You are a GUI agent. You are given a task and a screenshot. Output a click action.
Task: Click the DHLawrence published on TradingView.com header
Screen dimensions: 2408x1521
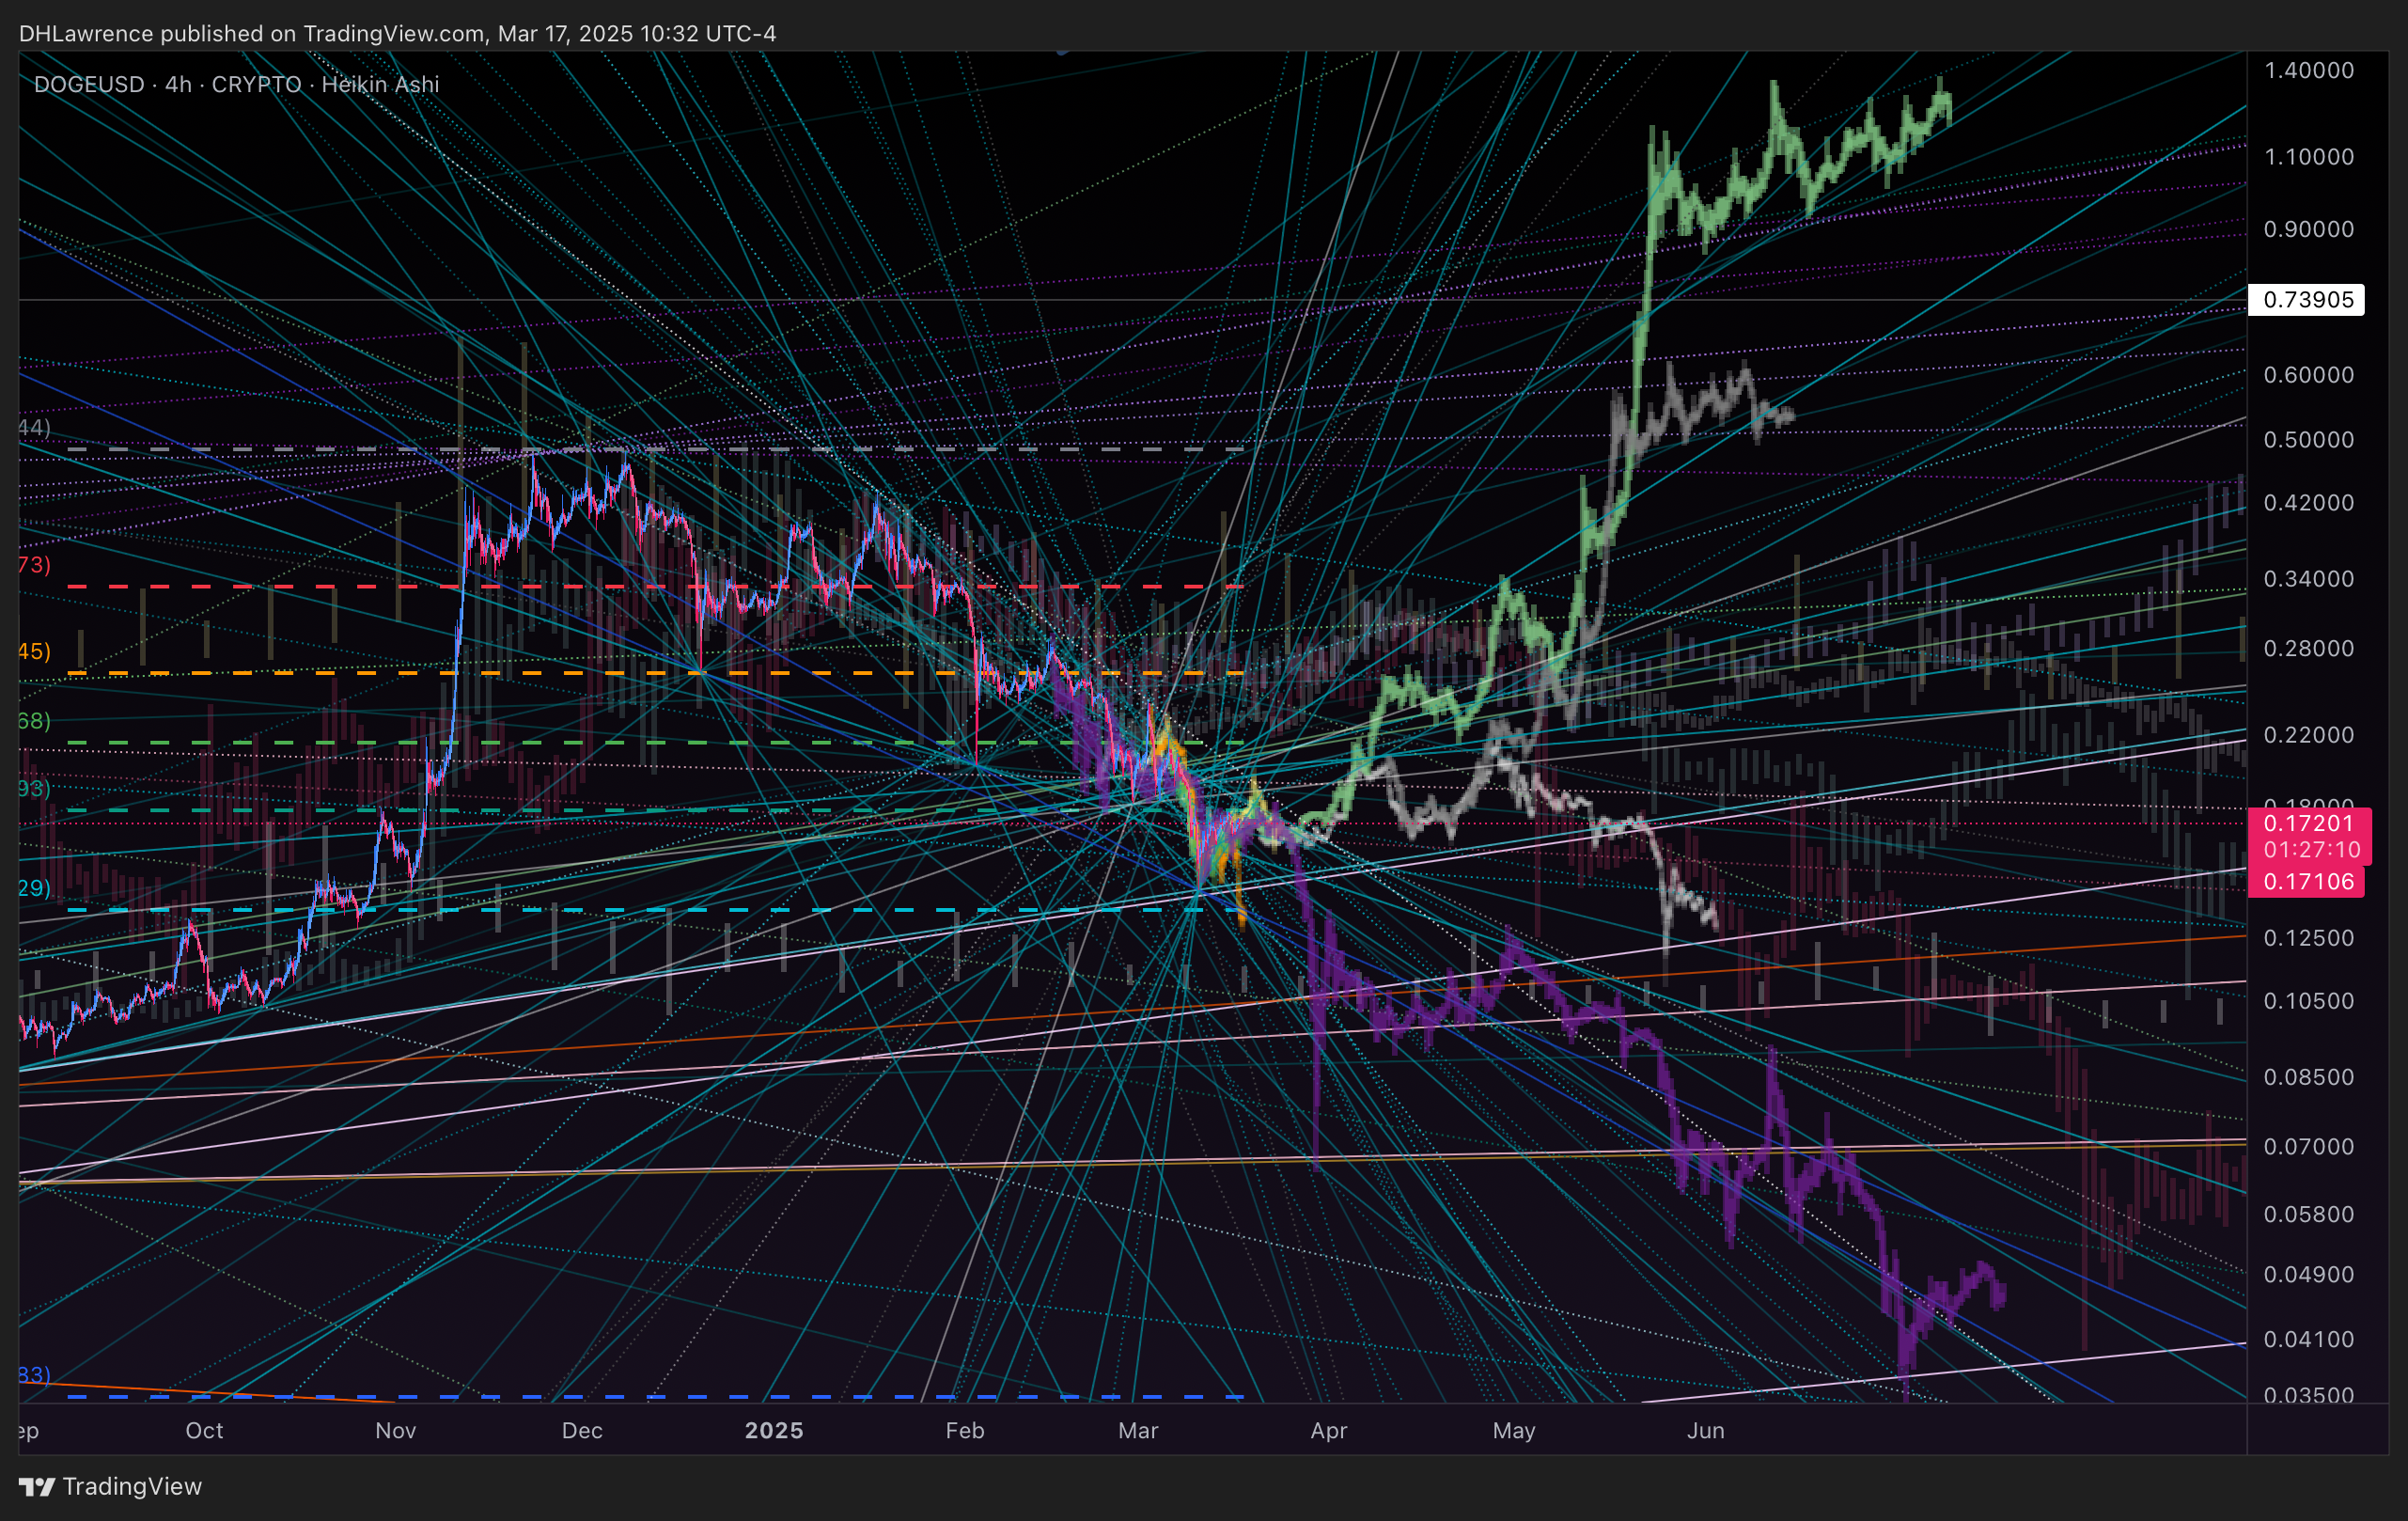click(397, 33)
